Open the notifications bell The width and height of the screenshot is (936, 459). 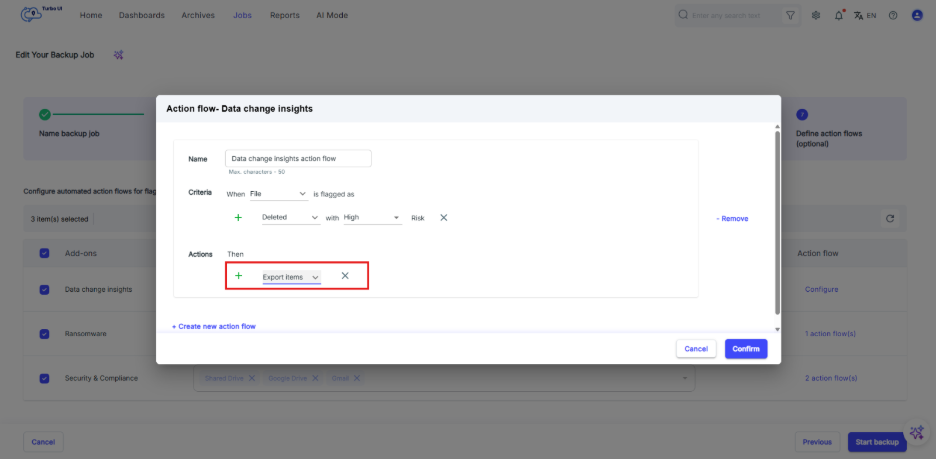click(x=838, y=16)
